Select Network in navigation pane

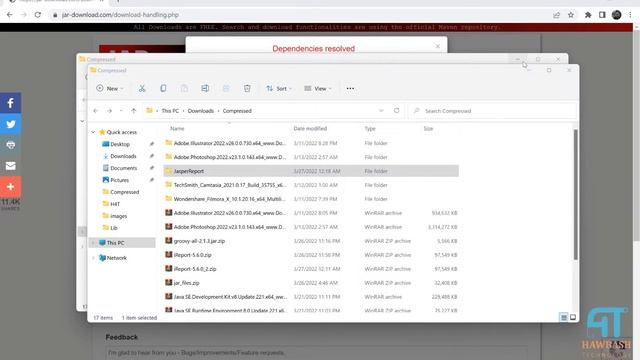(117, 258)
